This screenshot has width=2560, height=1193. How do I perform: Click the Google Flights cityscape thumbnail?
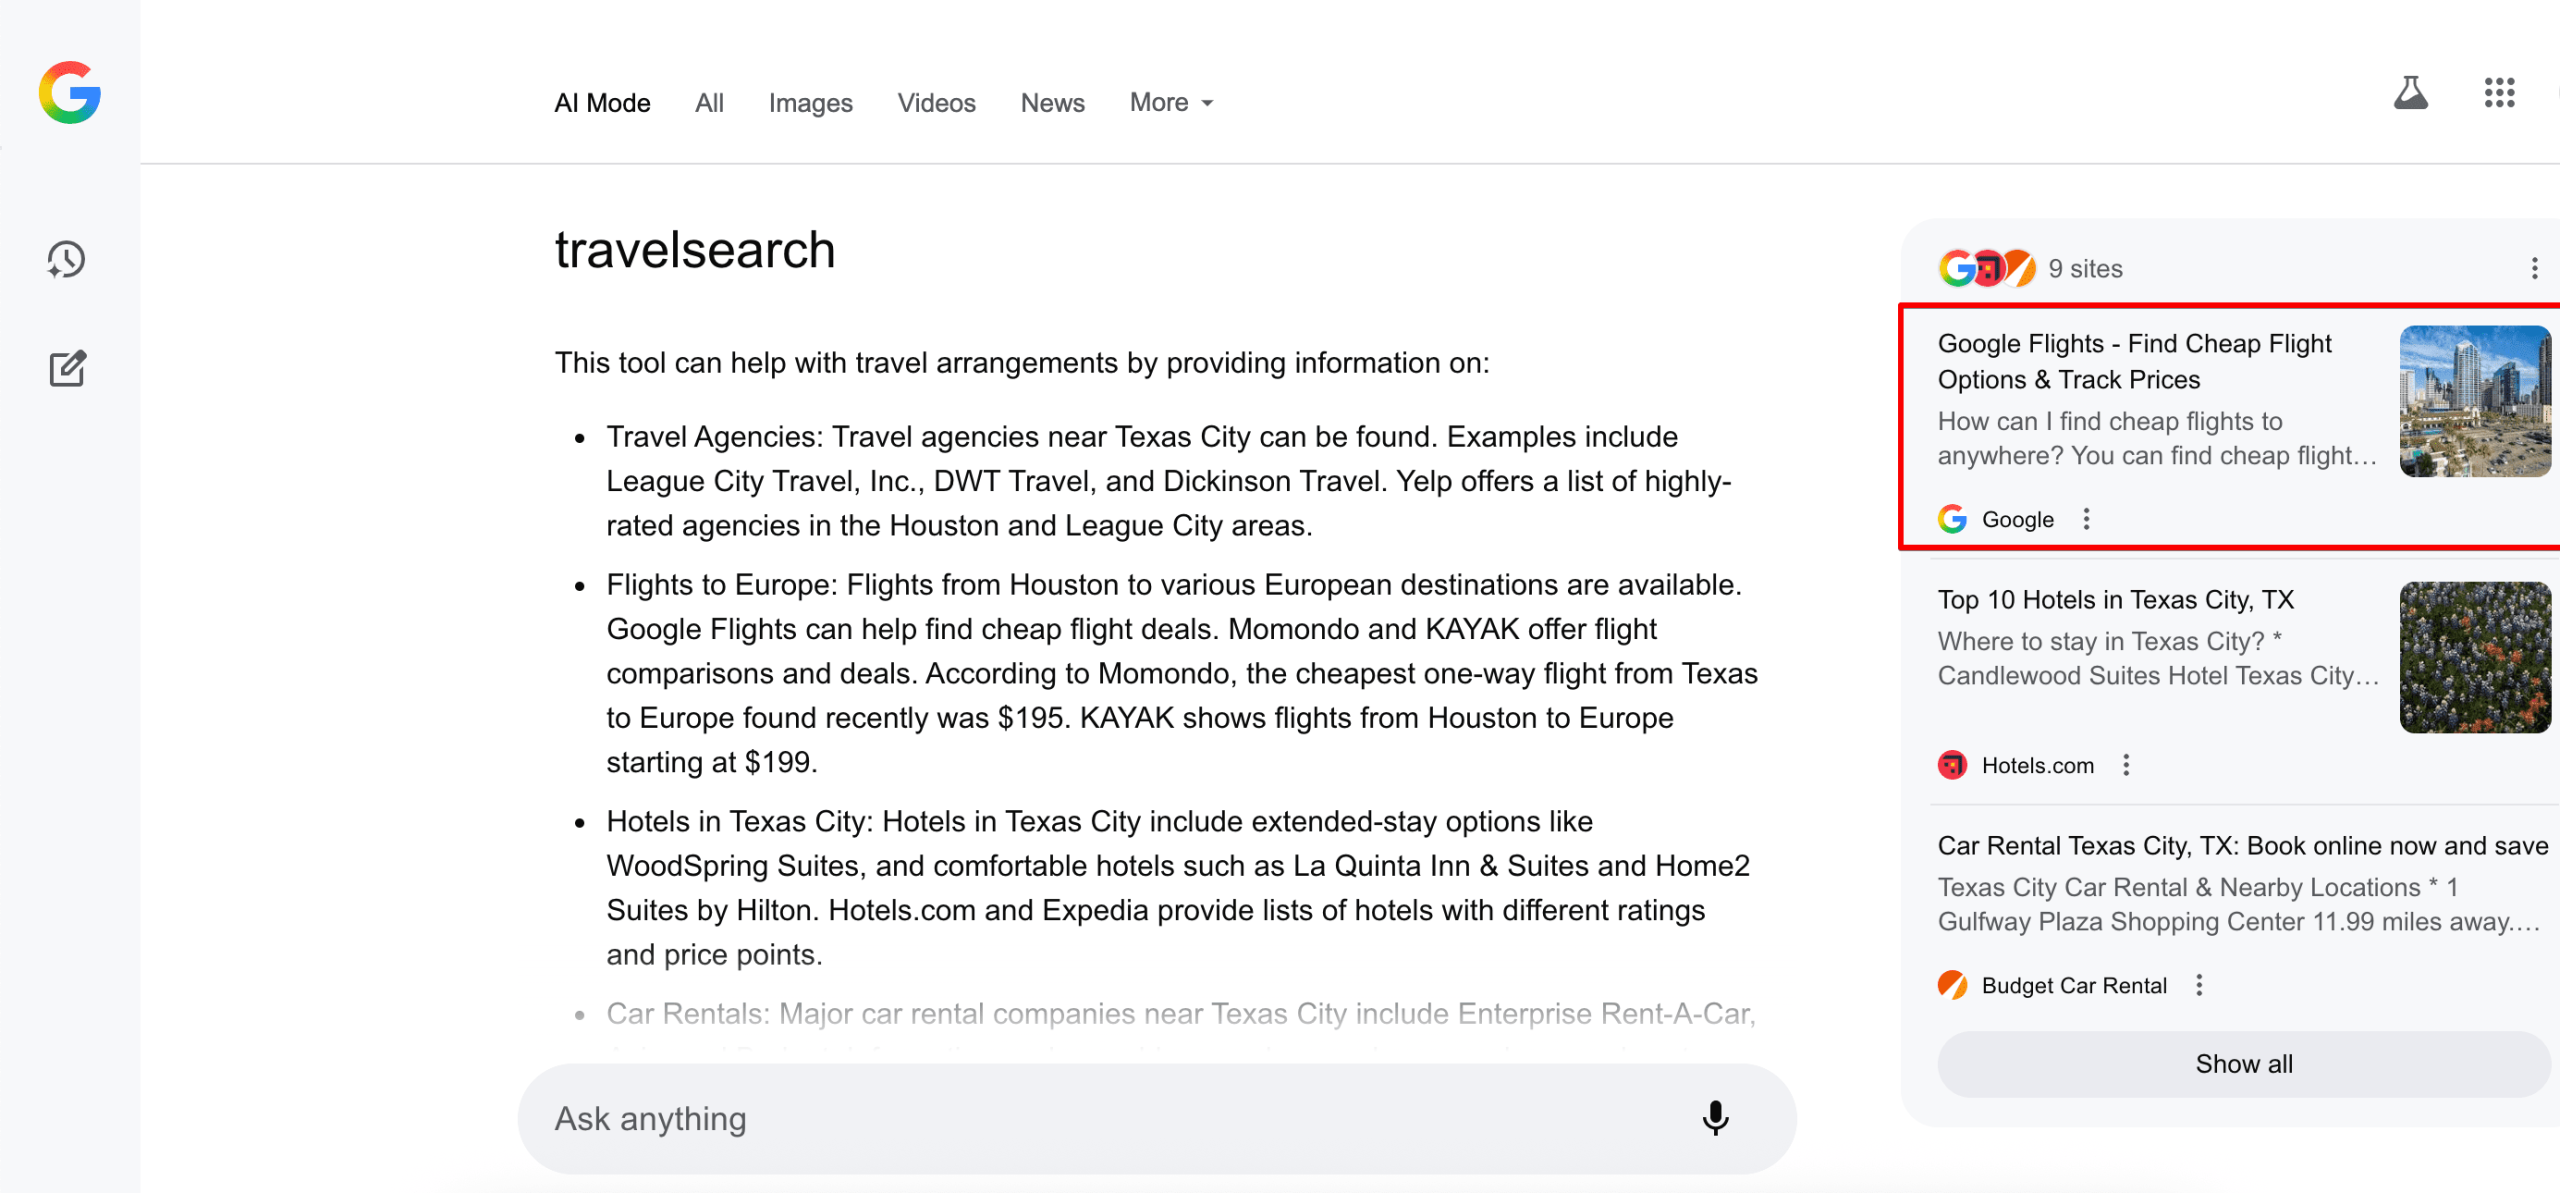pyautogui.click(x=2476, y=401)
